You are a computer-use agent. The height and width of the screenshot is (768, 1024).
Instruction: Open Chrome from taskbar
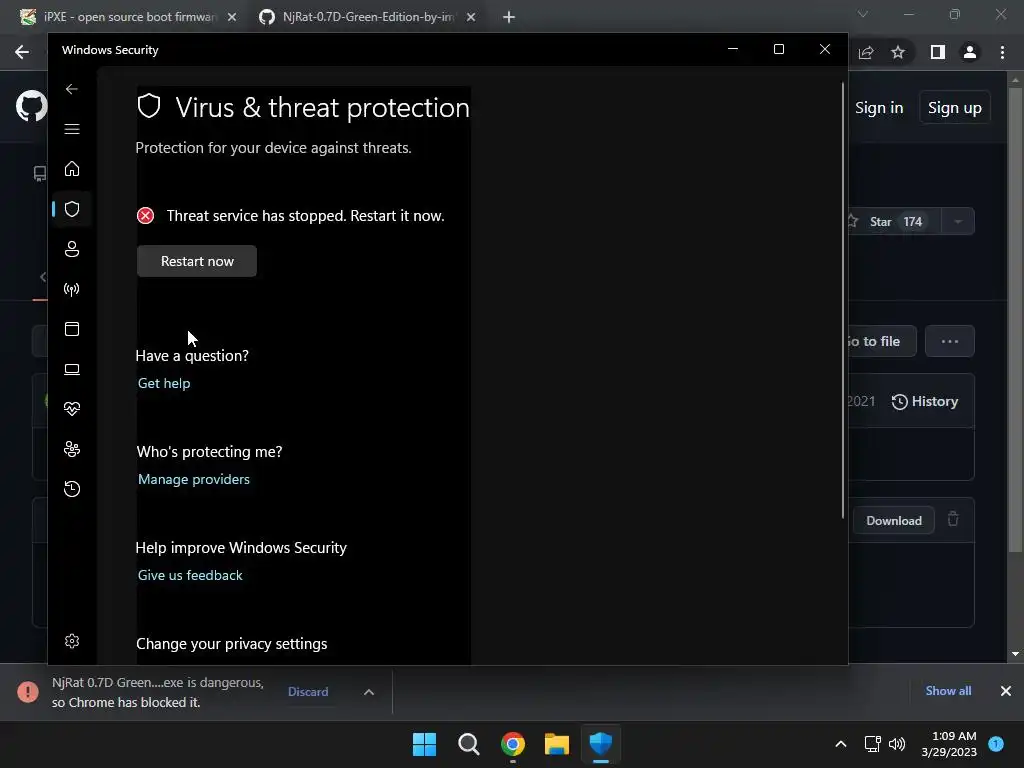point(513,744)
